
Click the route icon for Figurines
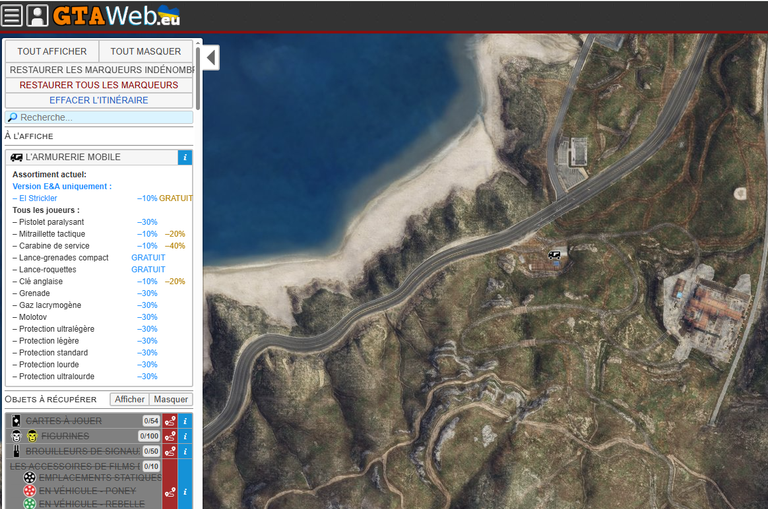click(x=170, y=436)
